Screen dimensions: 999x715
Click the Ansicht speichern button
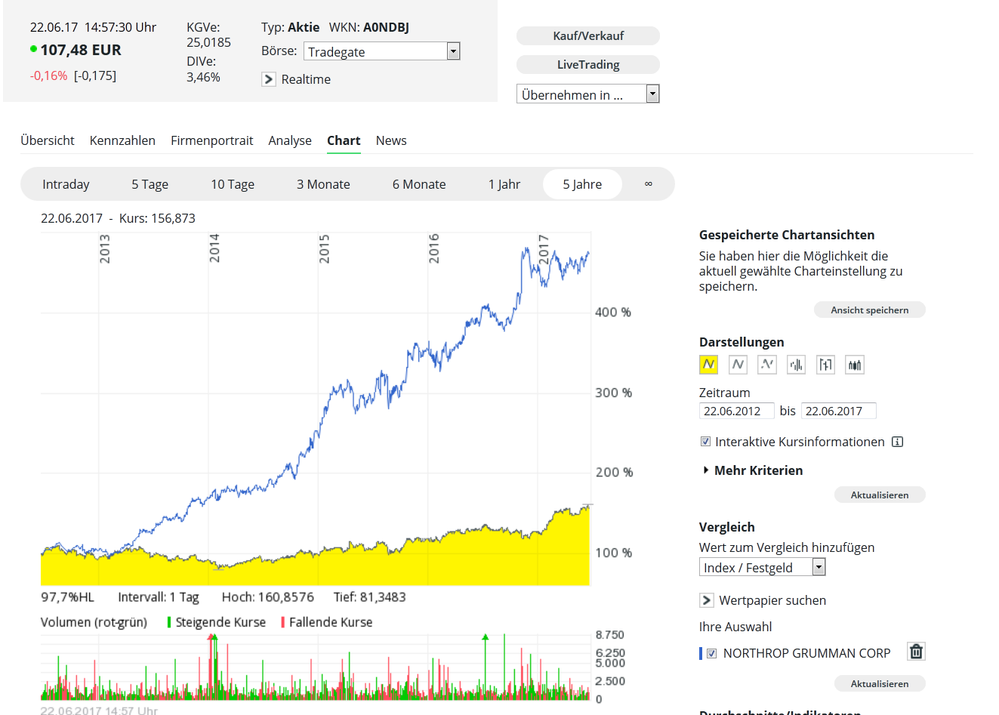869,309
